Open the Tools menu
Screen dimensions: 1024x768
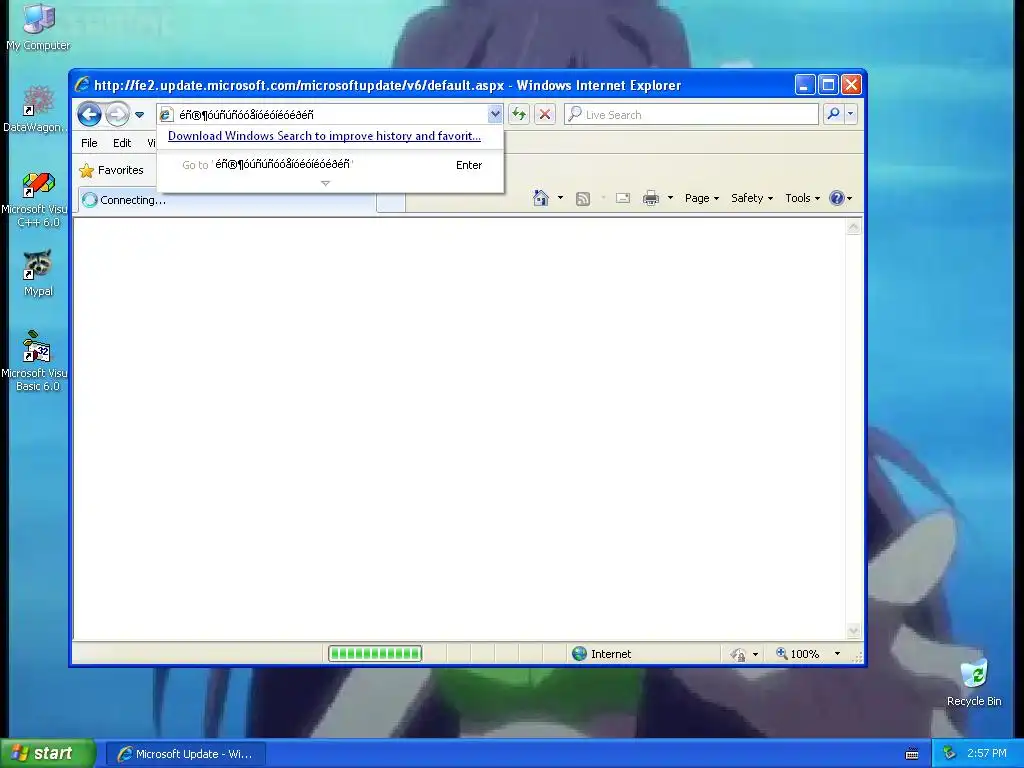pos(802,198)
